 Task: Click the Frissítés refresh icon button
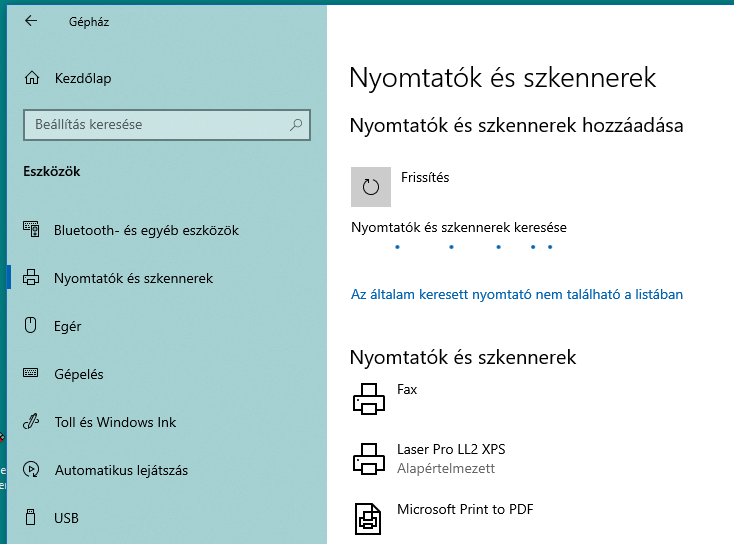[371, 187]
